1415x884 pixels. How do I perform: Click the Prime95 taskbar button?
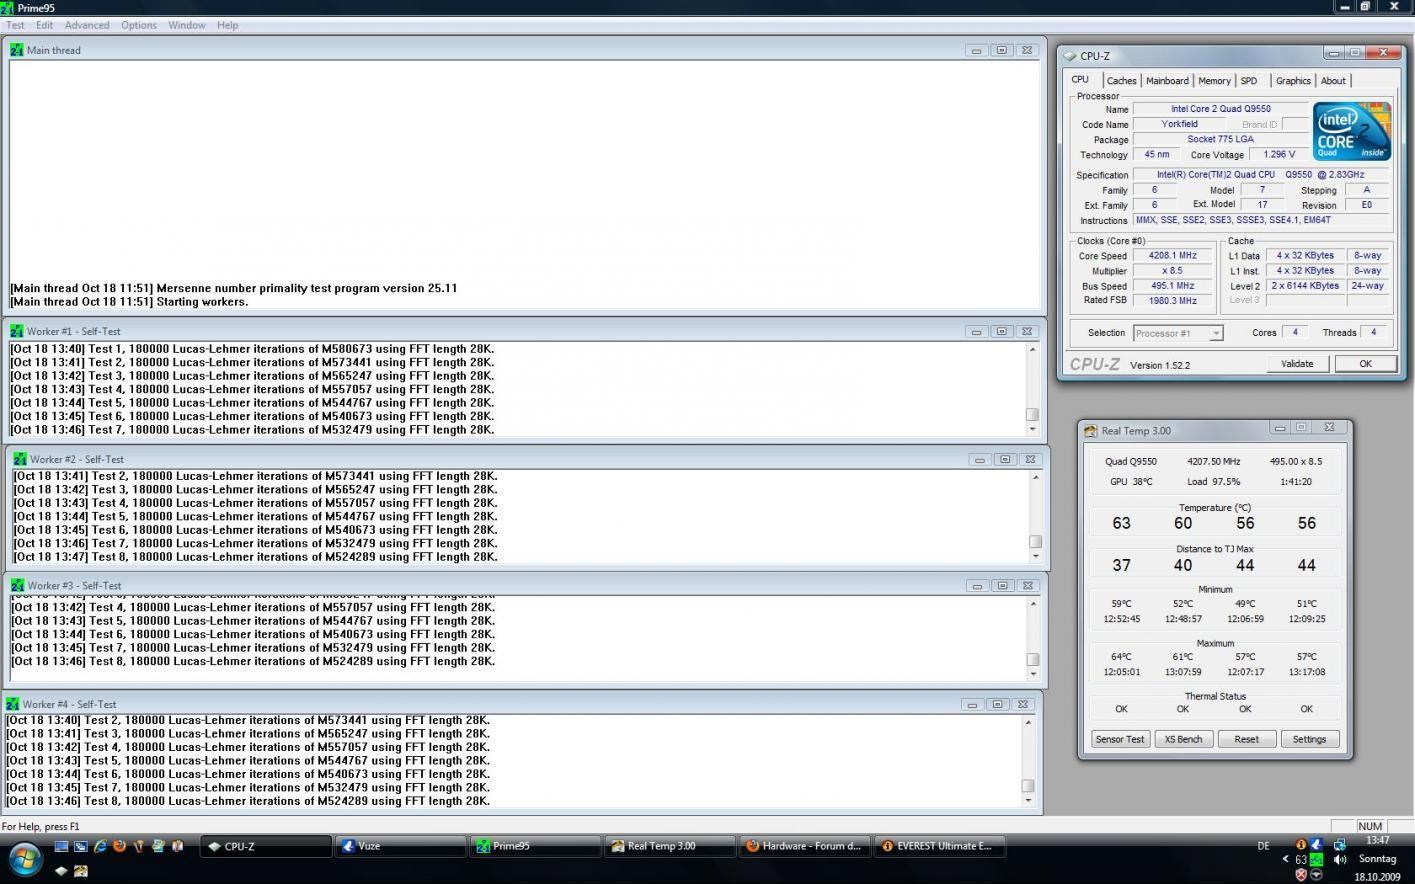point(535,846)
